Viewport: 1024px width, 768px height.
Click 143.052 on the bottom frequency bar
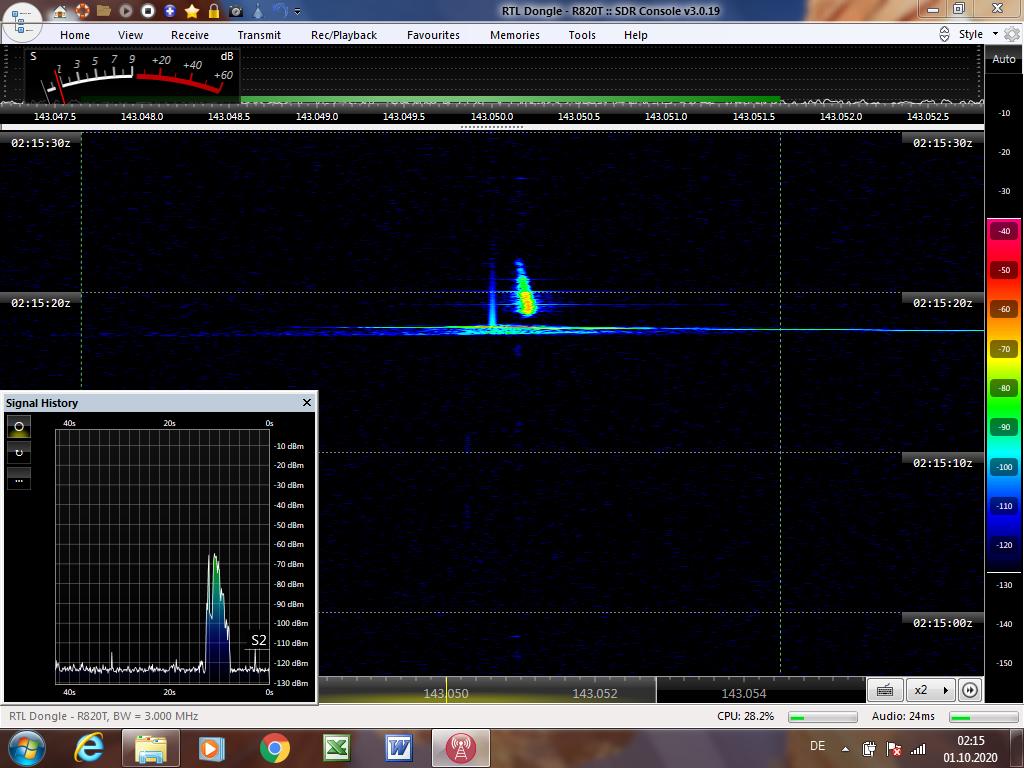coord(595,694)
